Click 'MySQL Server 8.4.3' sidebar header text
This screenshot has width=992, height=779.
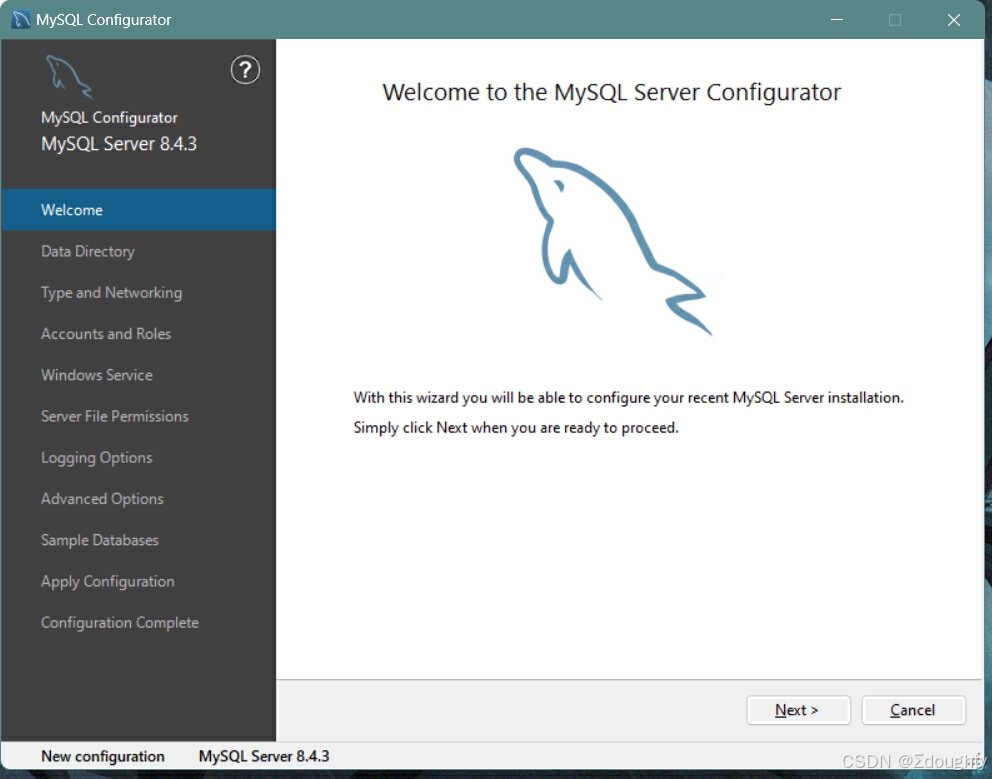[x=119, y=144]
